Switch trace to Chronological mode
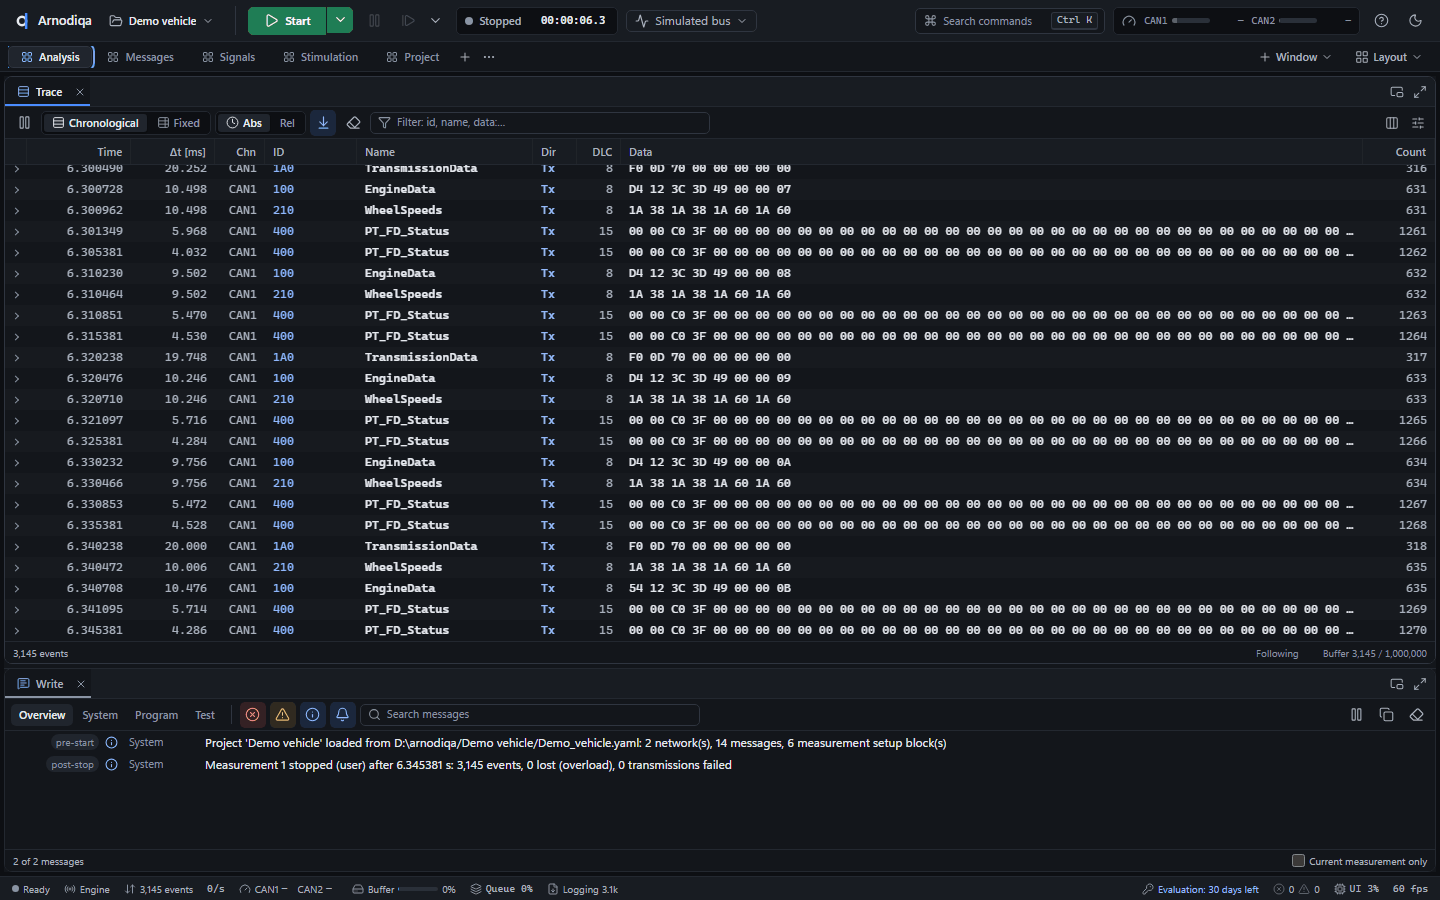 pyautogui.click(x=96, y=123)
